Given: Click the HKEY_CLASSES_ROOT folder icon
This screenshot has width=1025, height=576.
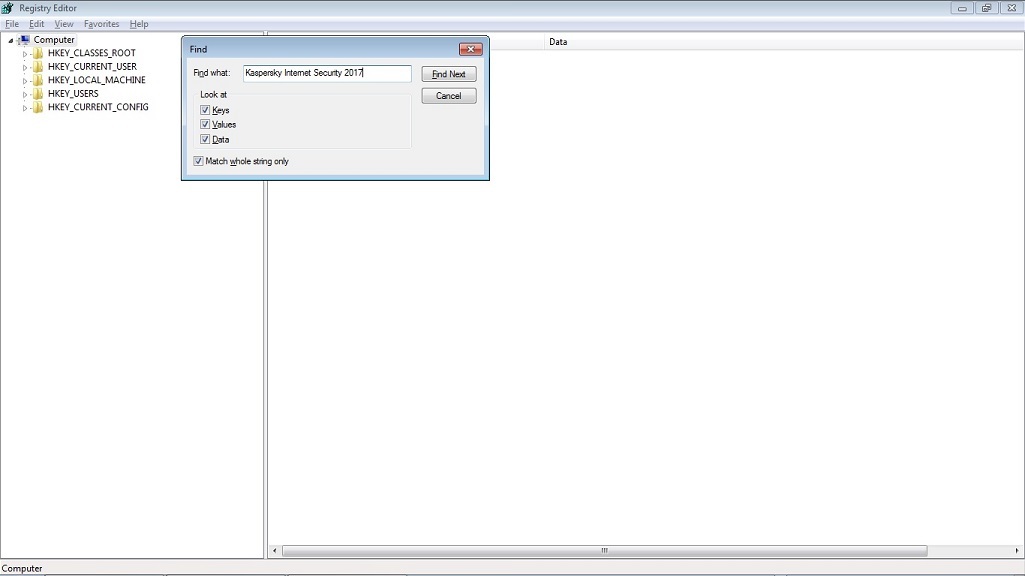Looking at the screenshot, I should 38,53.
